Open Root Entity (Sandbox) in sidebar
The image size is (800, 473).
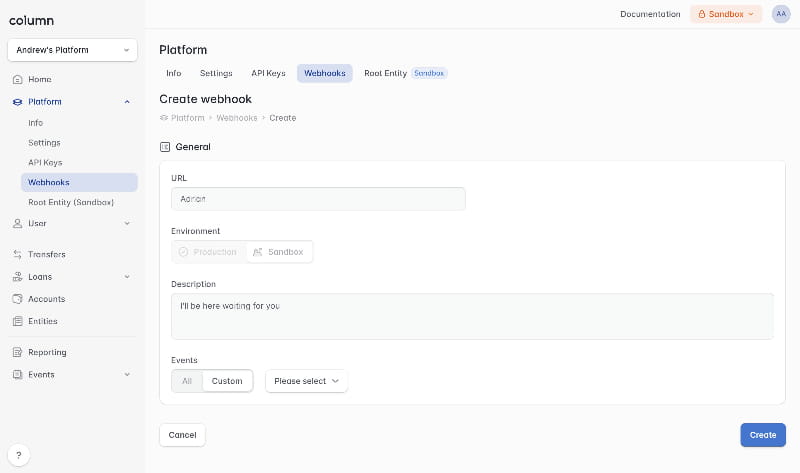pos(71,203)
